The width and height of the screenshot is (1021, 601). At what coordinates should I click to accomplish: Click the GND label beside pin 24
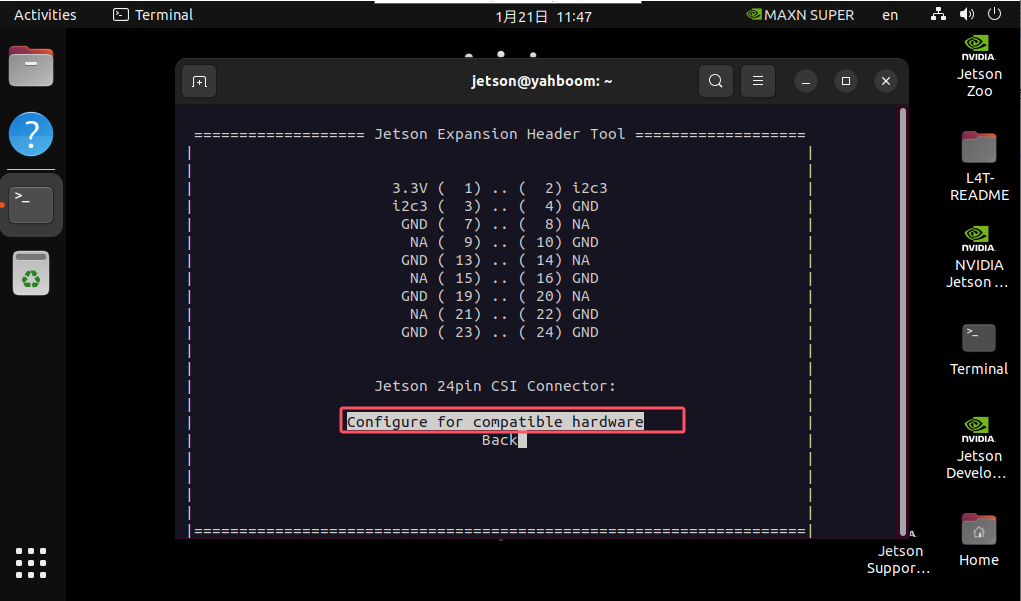(x=585, y=332)
